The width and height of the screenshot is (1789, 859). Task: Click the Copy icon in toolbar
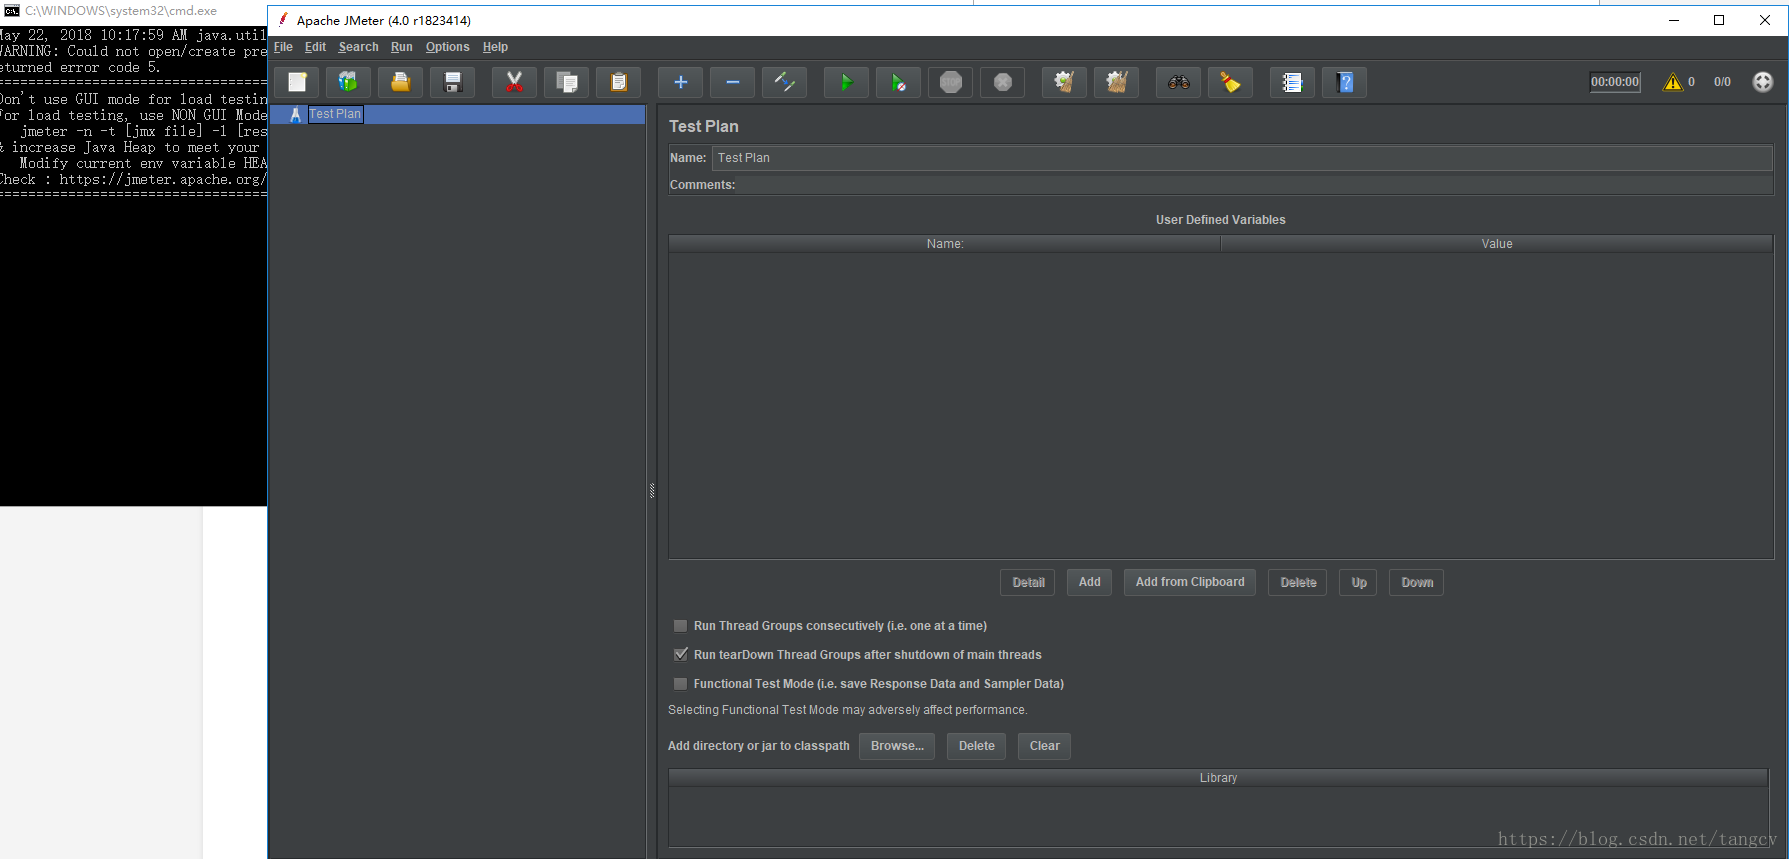566,82
